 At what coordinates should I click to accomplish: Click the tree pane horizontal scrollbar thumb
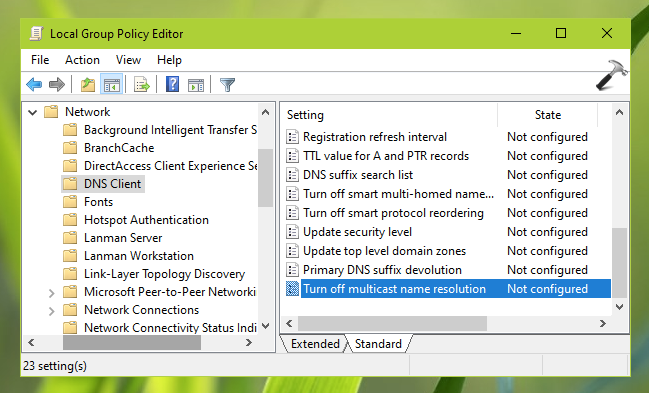click(x=132, y=342)
